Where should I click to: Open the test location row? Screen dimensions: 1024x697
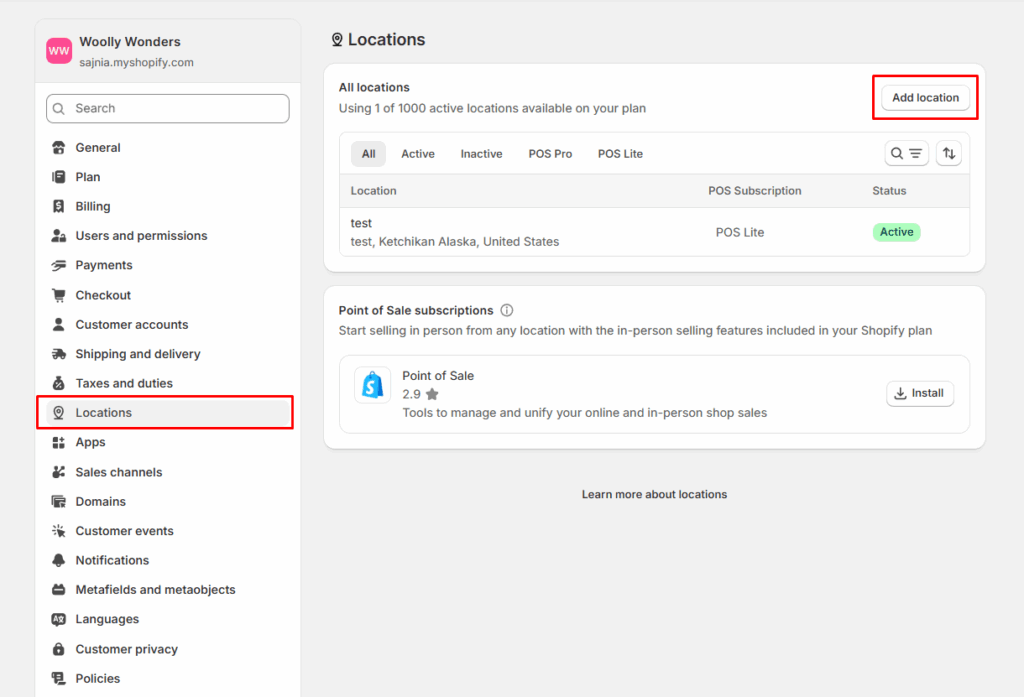(454, 232)
